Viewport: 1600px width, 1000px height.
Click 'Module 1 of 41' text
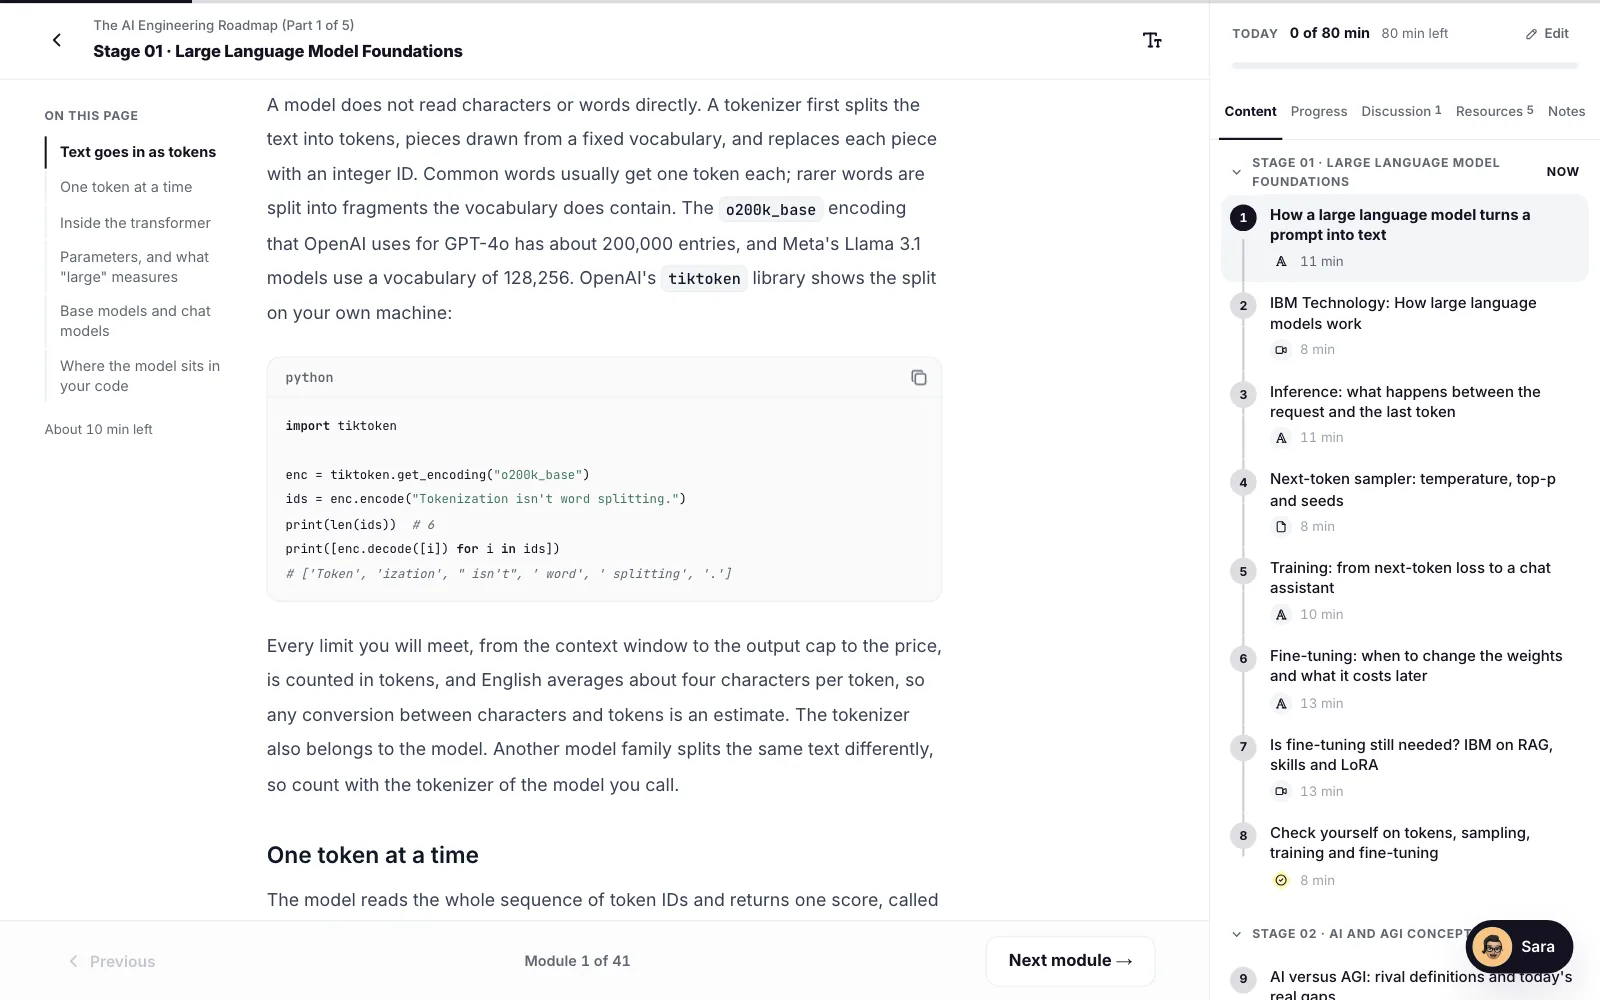pyautogui.click(x=577, y=961)
